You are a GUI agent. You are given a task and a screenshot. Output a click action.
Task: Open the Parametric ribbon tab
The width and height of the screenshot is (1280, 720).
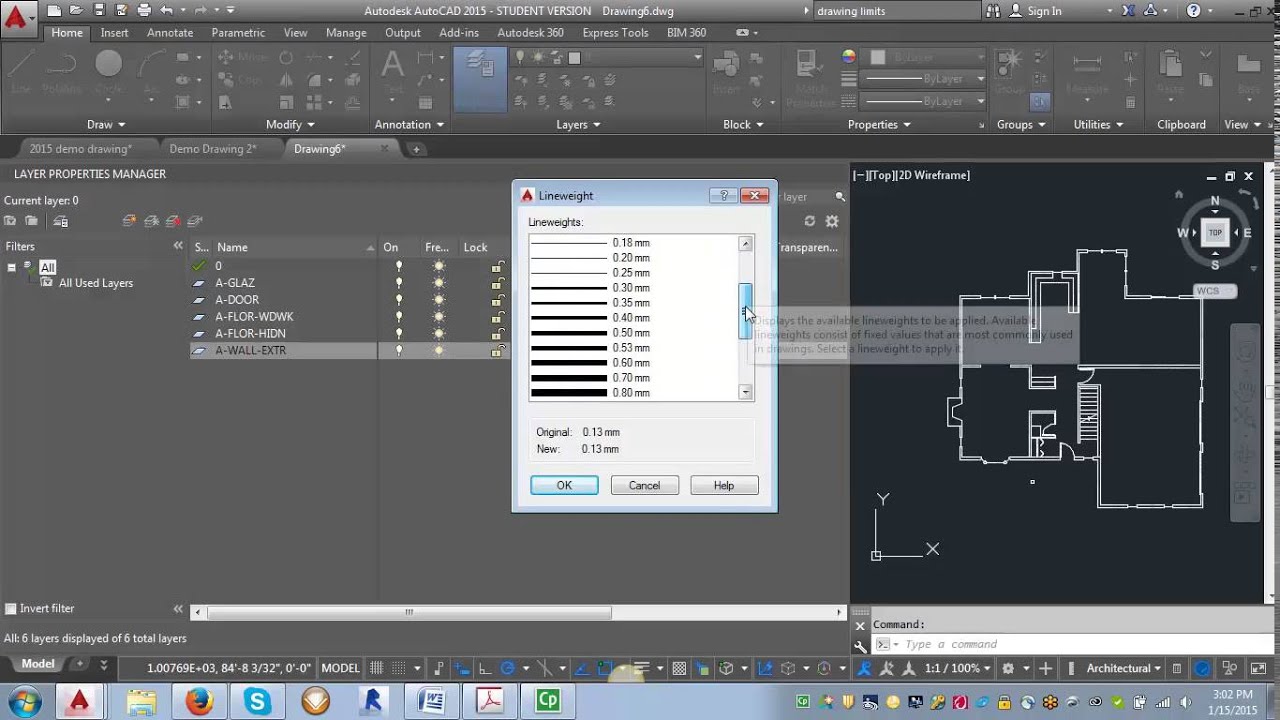[x=238, y=32]
